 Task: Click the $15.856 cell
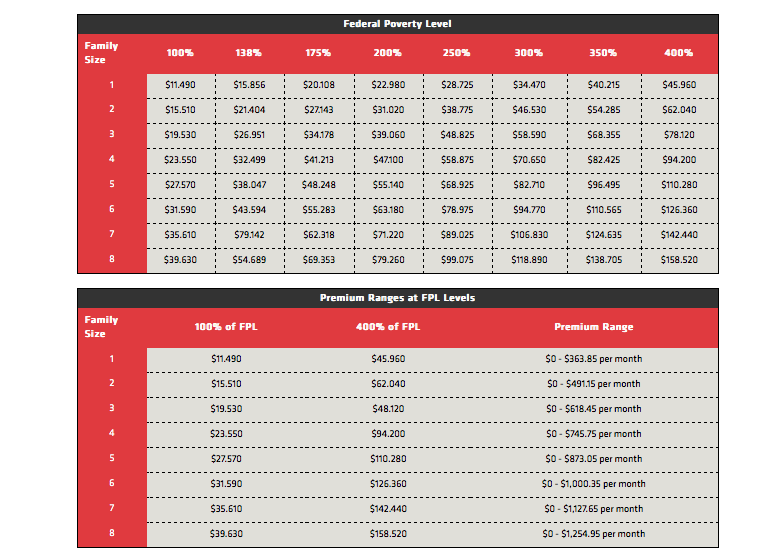(x=249, y=85)
